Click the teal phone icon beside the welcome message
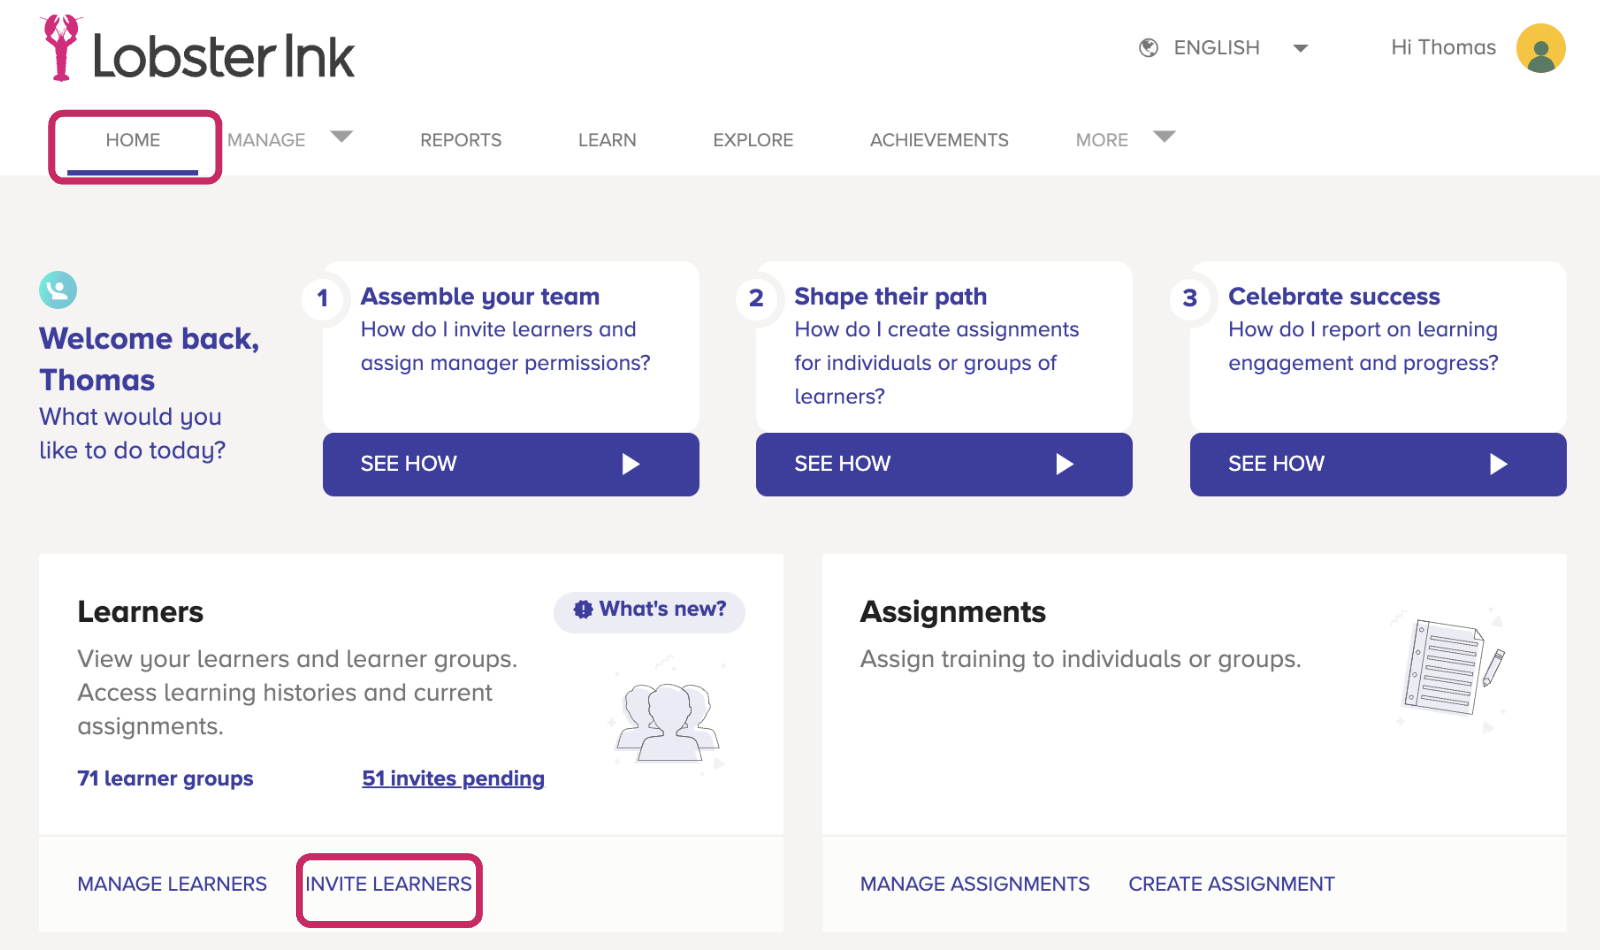This screenshot has width=1600, height=950. point(57,289)
